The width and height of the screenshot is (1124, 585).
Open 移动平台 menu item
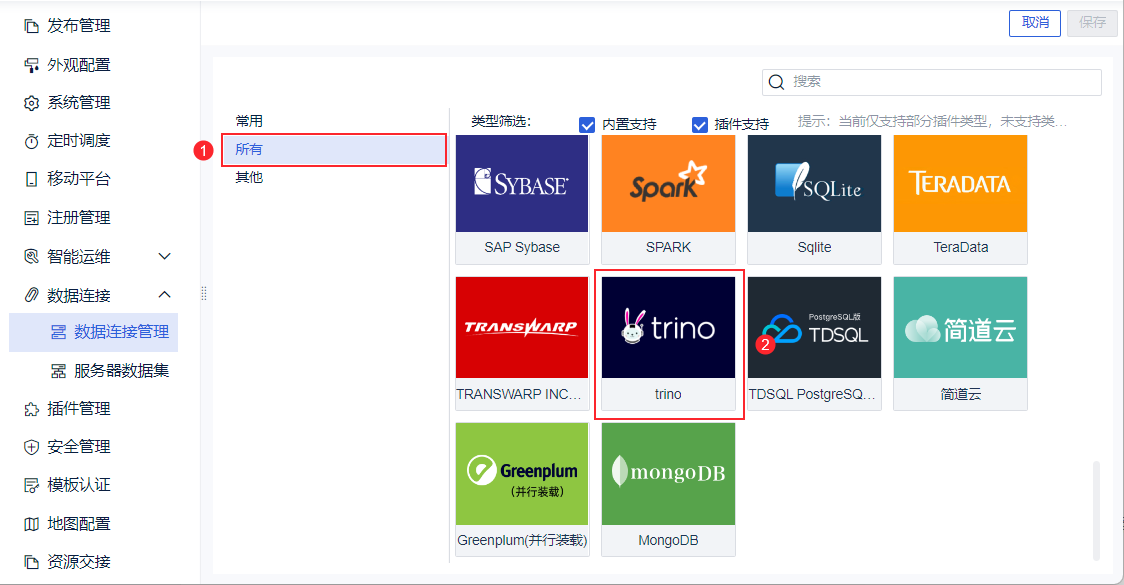(79, 179)
